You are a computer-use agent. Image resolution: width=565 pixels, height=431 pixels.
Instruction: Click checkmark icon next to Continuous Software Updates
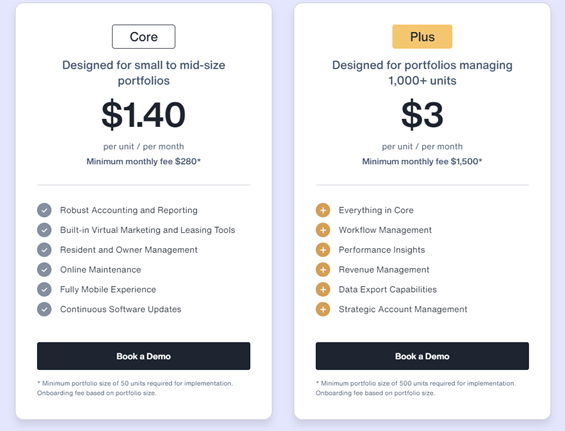44,309
